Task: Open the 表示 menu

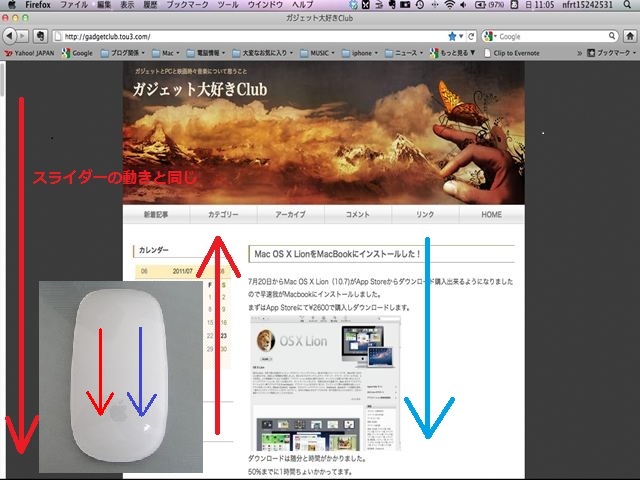Action: point(127,5)
